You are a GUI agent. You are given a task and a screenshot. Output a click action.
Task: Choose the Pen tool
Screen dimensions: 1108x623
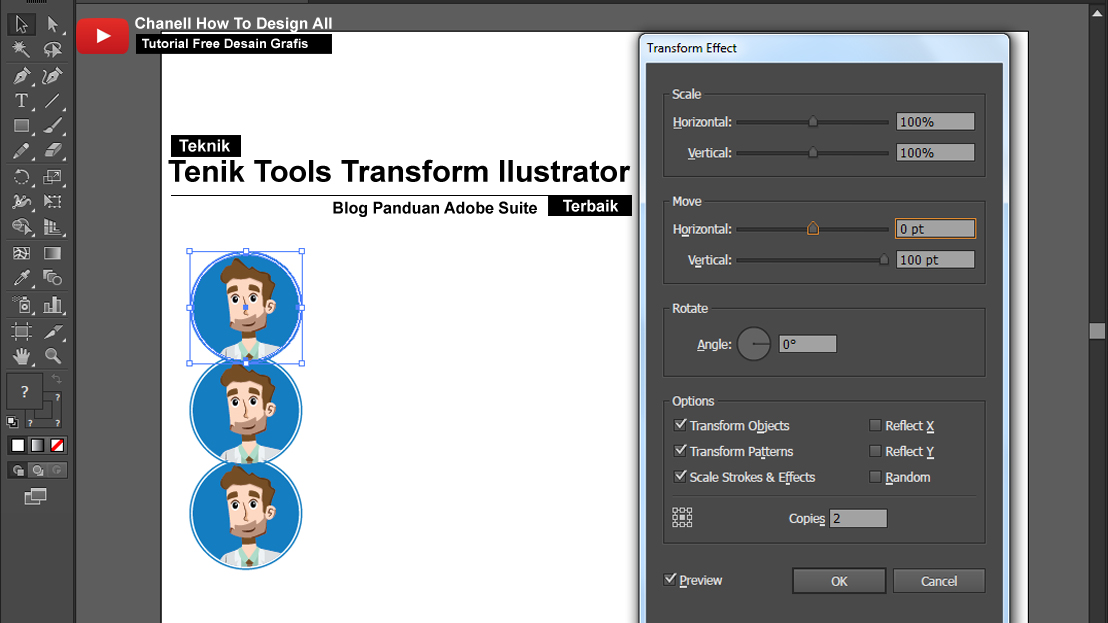[20, 76]
